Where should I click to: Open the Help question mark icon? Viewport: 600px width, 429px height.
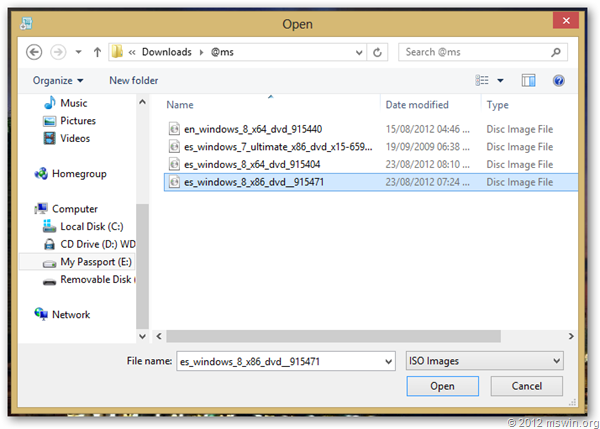558,80
